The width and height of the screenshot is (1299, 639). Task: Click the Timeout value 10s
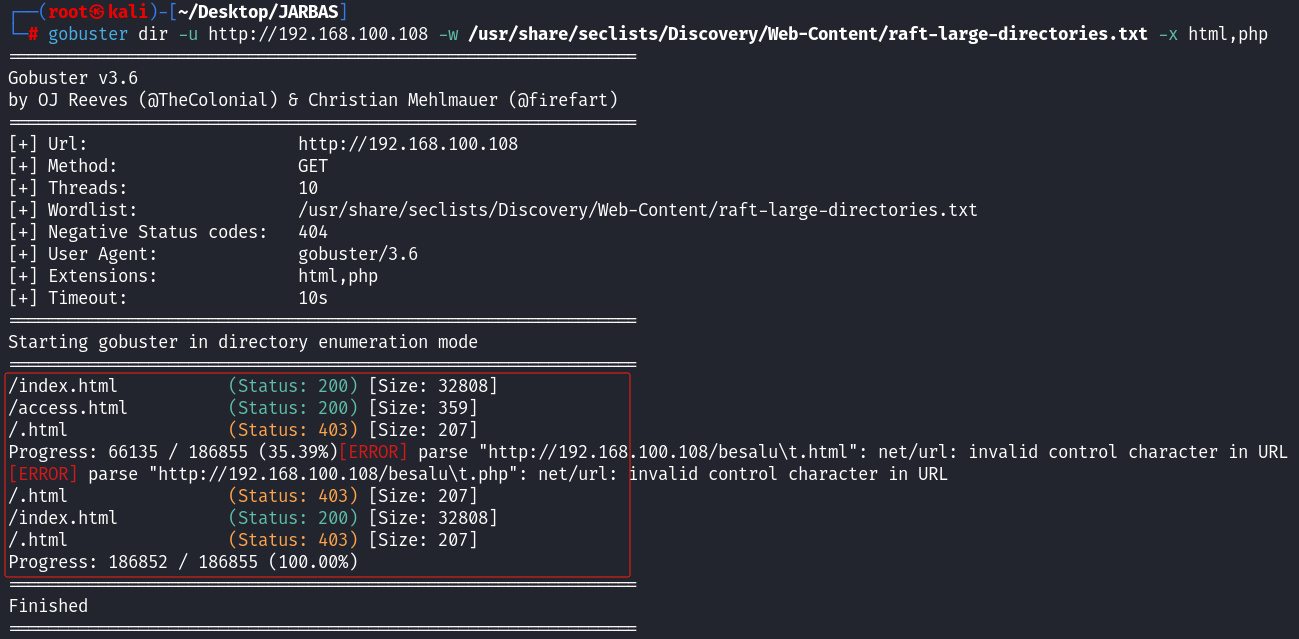[x=313, y=298]
